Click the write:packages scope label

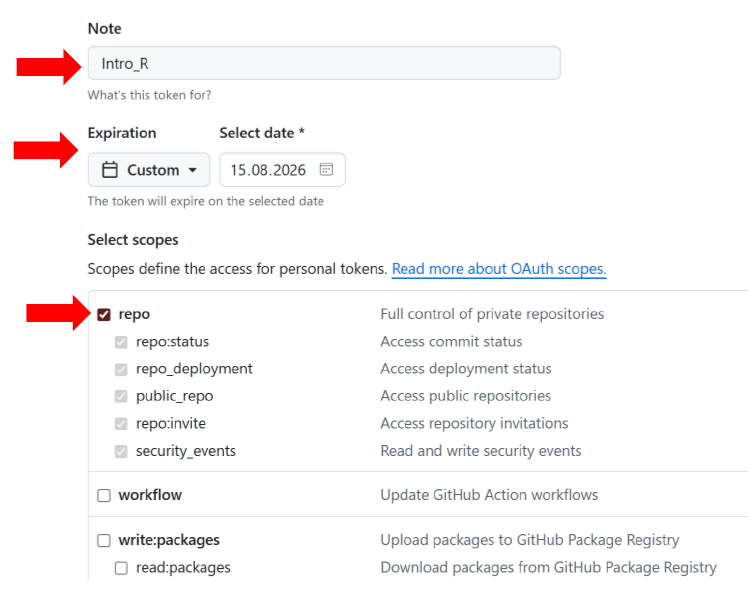point(169,541)
